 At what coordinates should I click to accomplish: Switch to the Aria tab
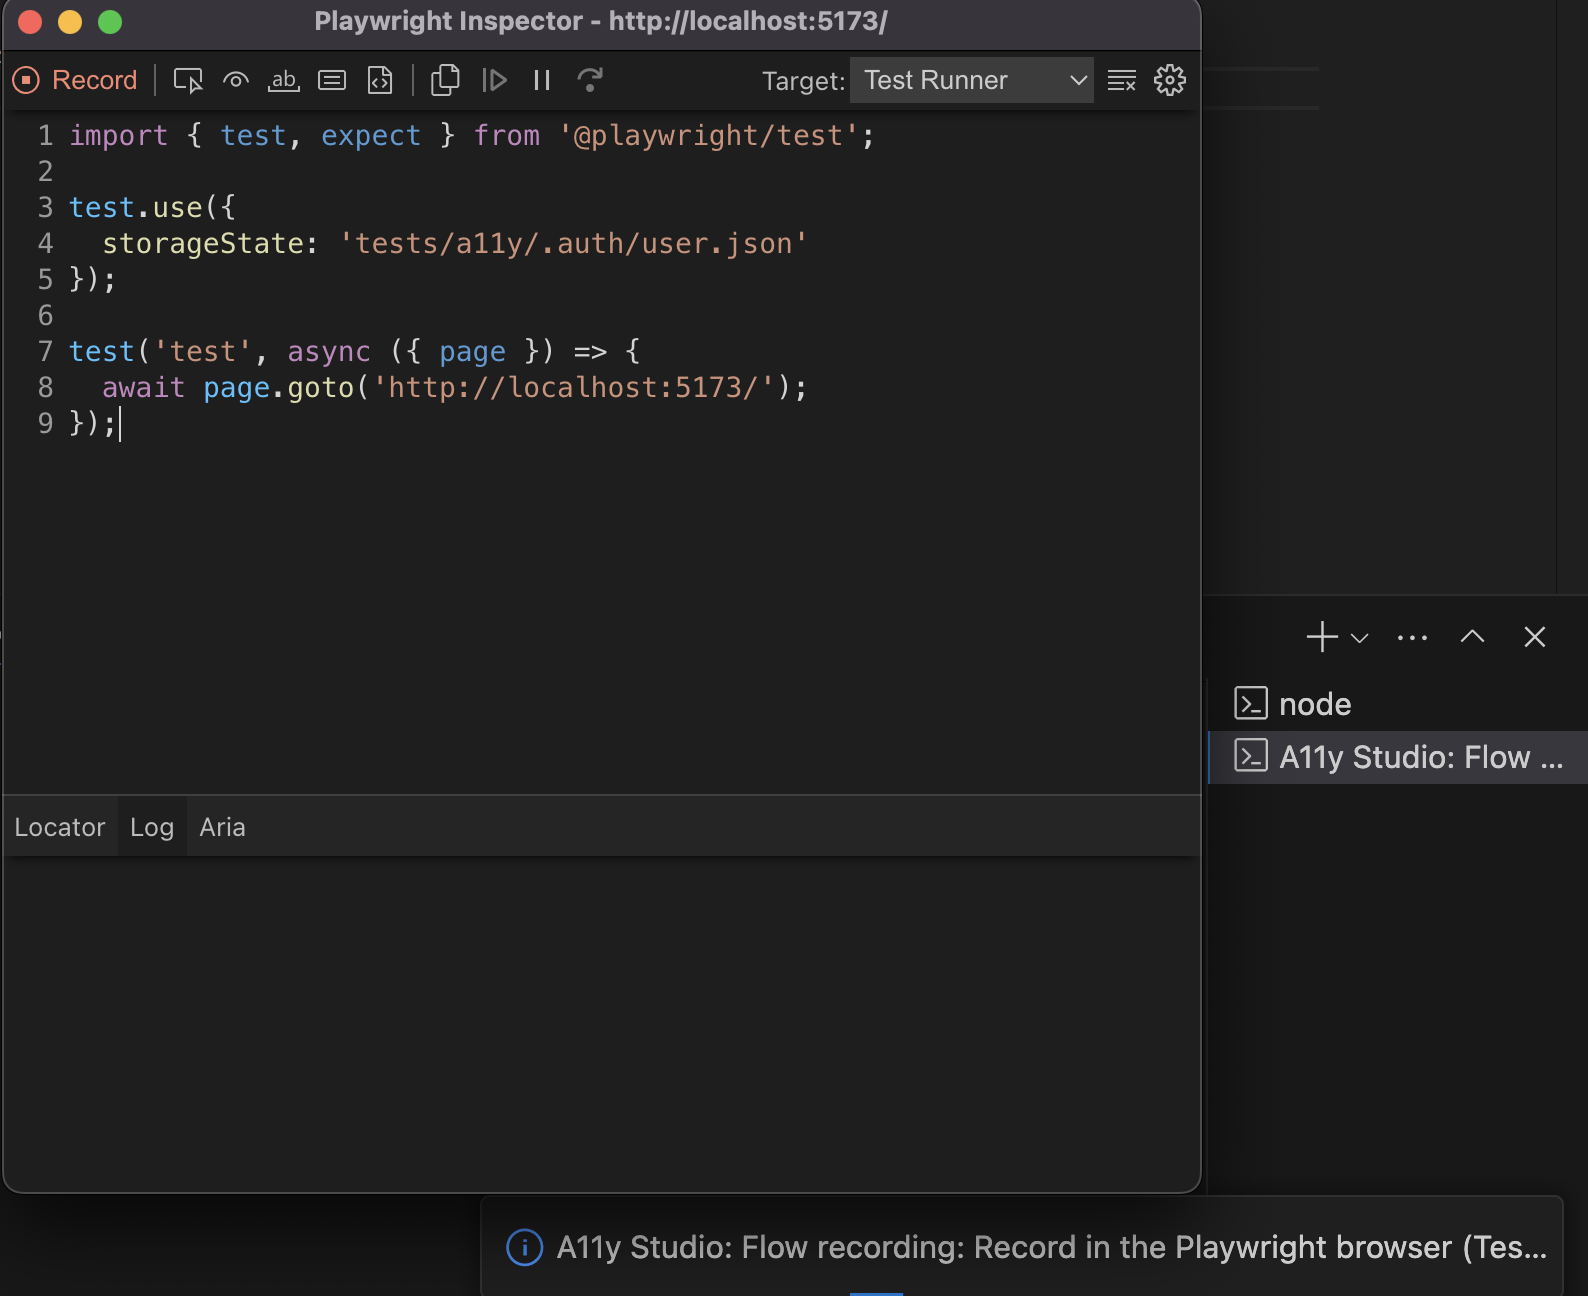click(x=222, y=827)
